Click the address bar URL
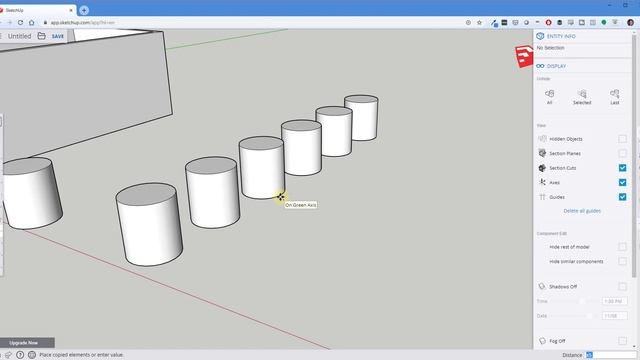 (83, 22)
